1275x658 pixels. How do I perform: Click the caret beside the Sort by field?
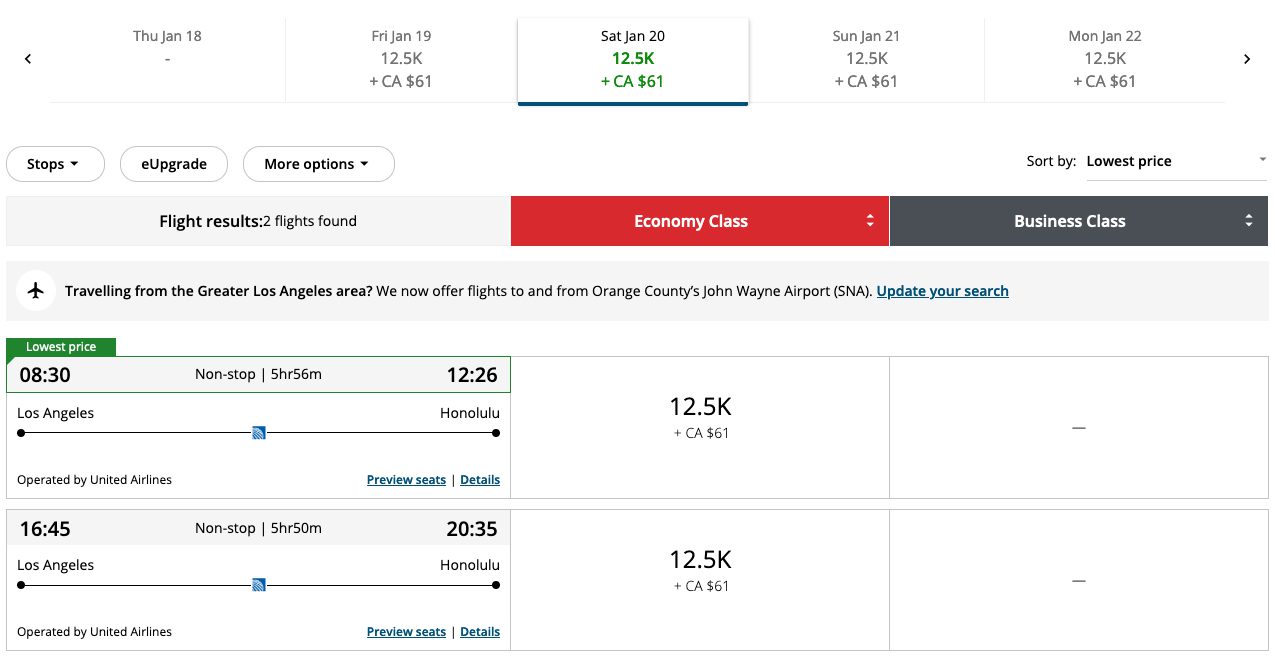[1262, 157]
